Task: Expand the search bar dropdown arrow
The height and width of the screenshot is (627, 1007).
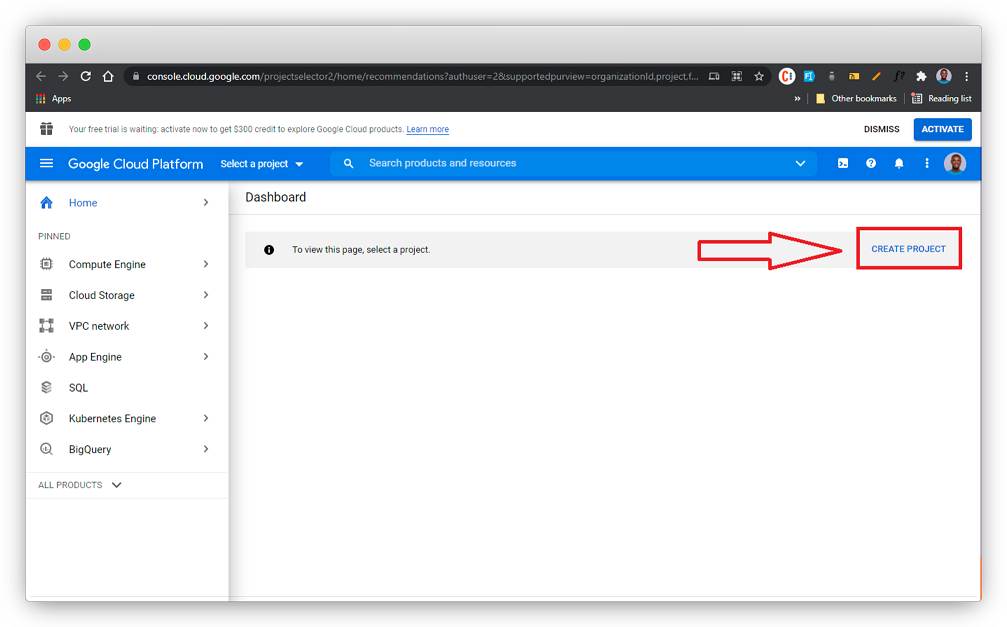Action: tap(800, 163)
